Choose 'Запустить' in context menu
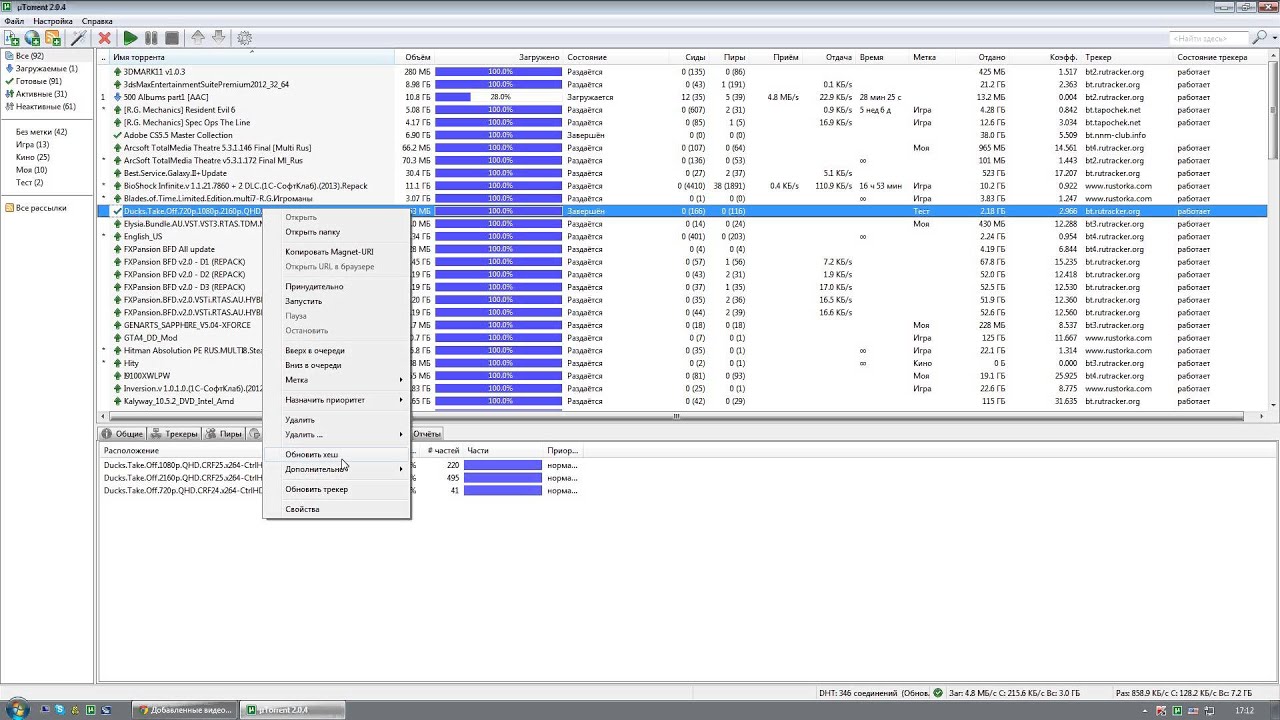 click(336, 301)
